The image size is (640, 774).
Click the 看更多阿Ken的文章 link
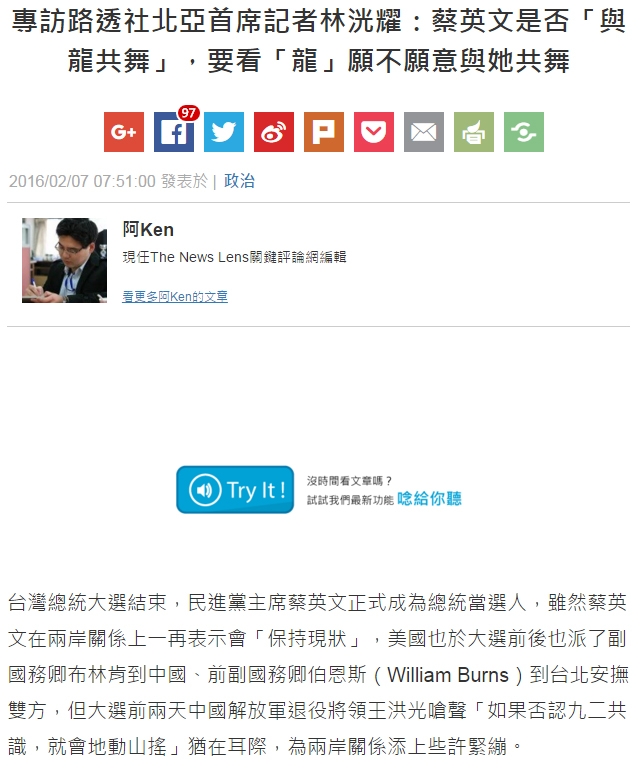tap(175, 296)
